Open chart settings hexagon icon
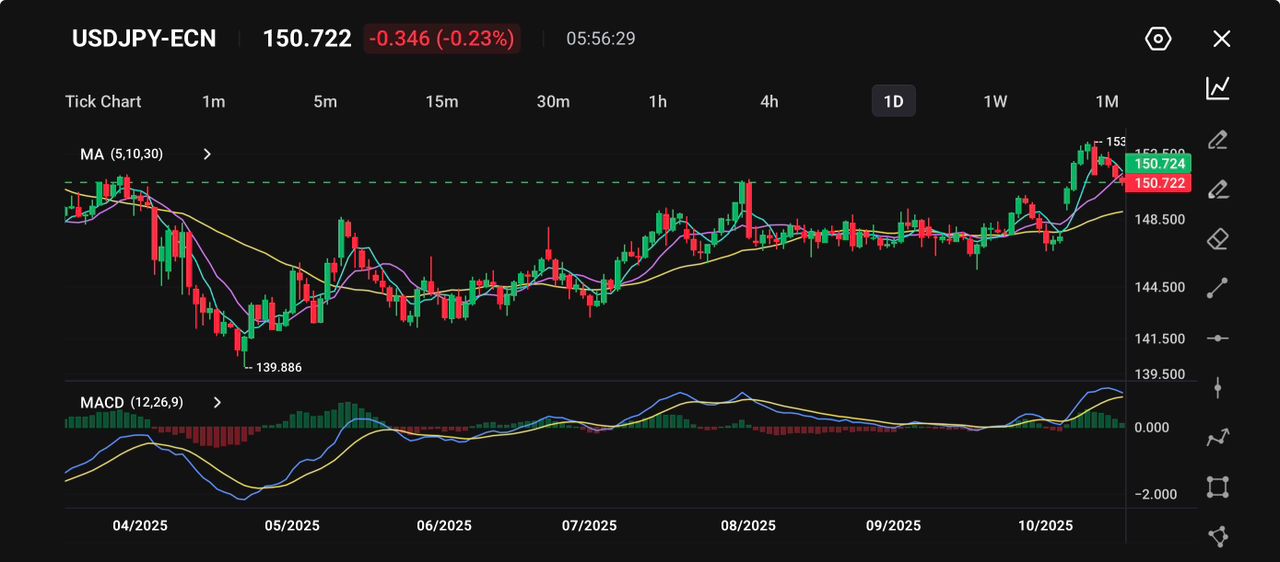The width and height of the screenshot is (1280, 562). click(1157, 39)
